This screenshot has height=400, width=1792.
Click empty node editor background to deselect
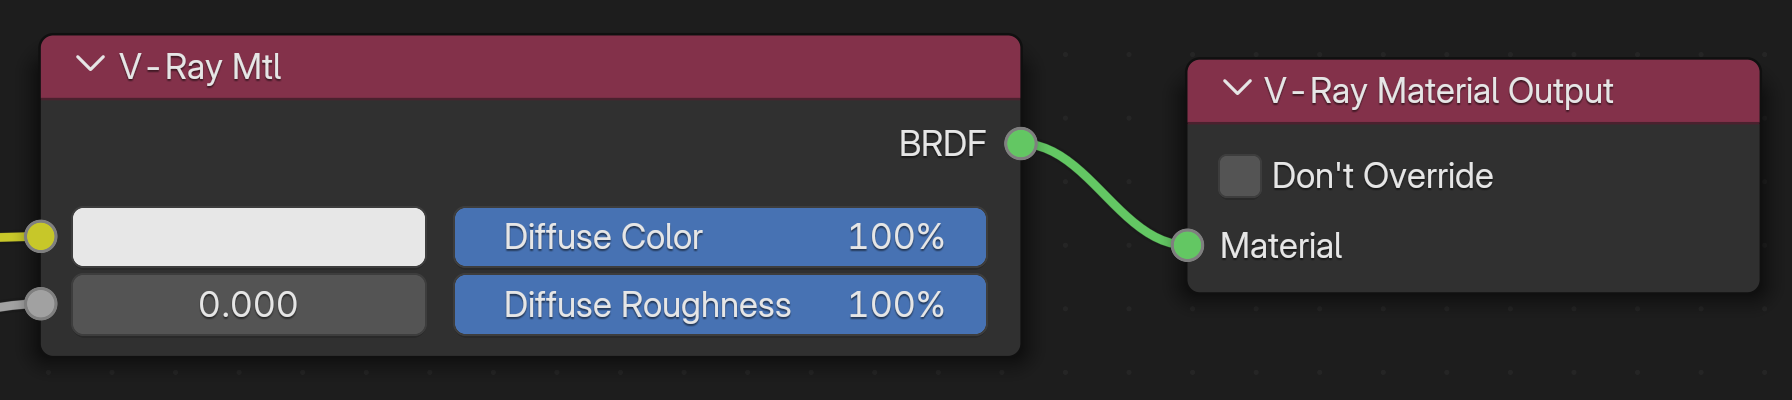tap(1400, 350)
